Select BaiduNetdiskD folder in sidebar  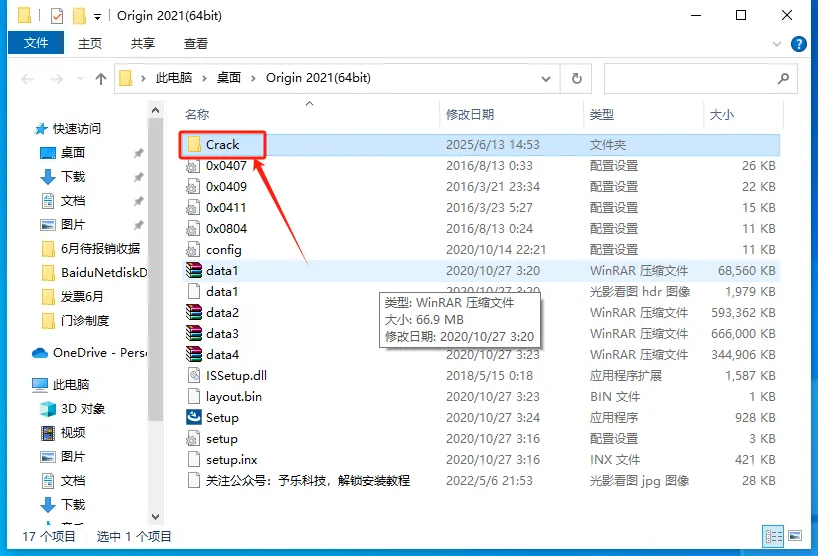click(94, 273)
